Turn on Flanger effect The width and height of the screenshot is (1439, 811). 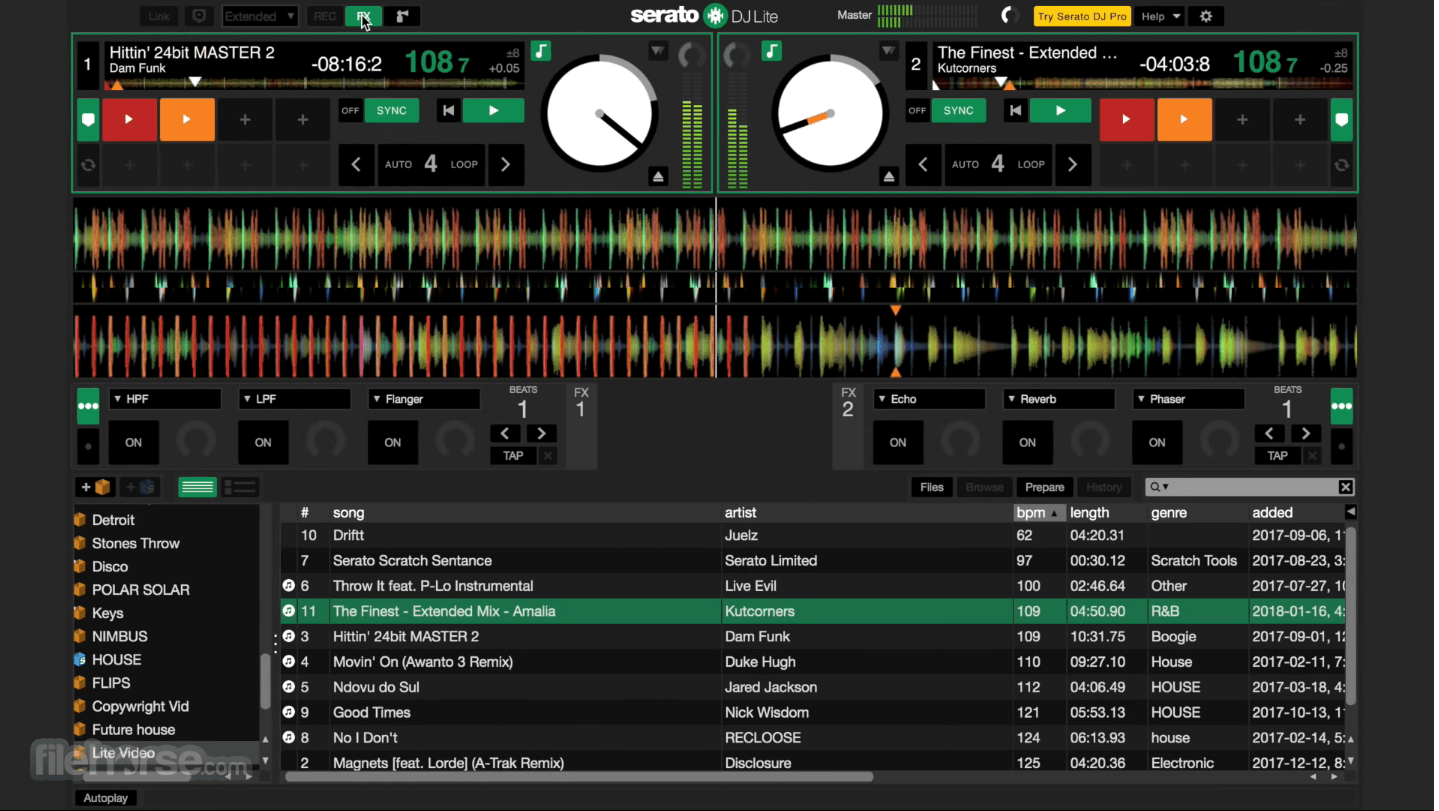(393, 442)
